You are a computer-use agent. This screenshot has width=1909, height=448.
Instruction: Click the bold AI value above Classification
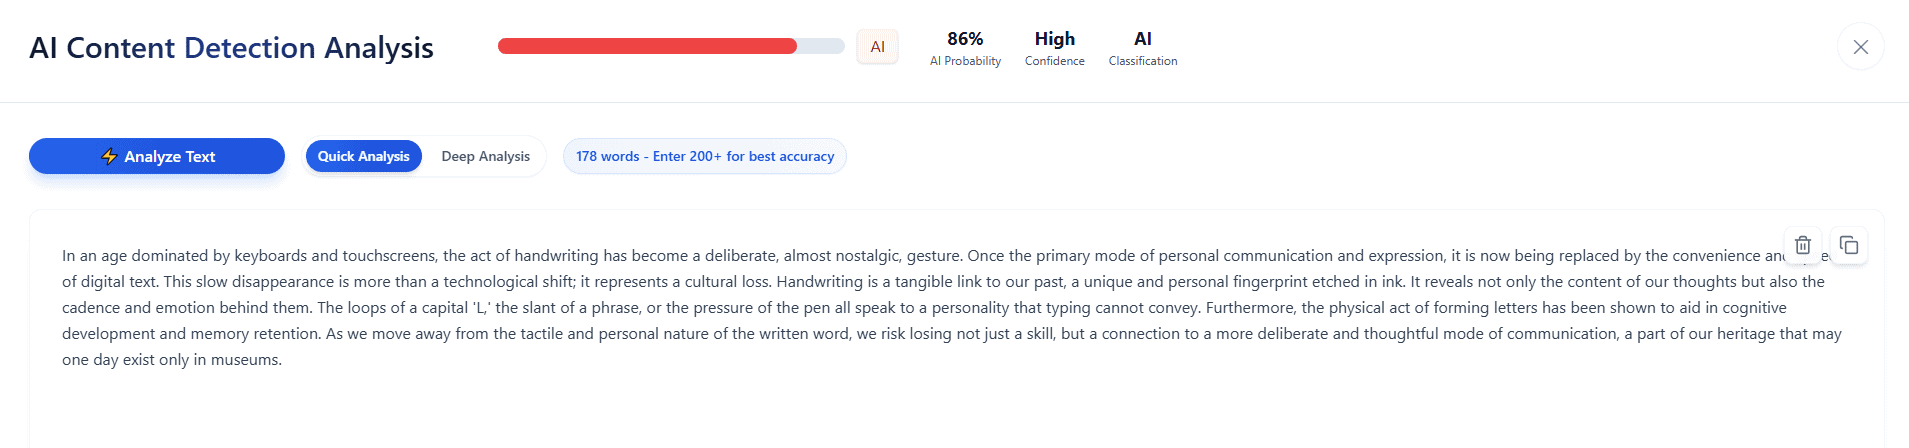tap(1142, 39)
